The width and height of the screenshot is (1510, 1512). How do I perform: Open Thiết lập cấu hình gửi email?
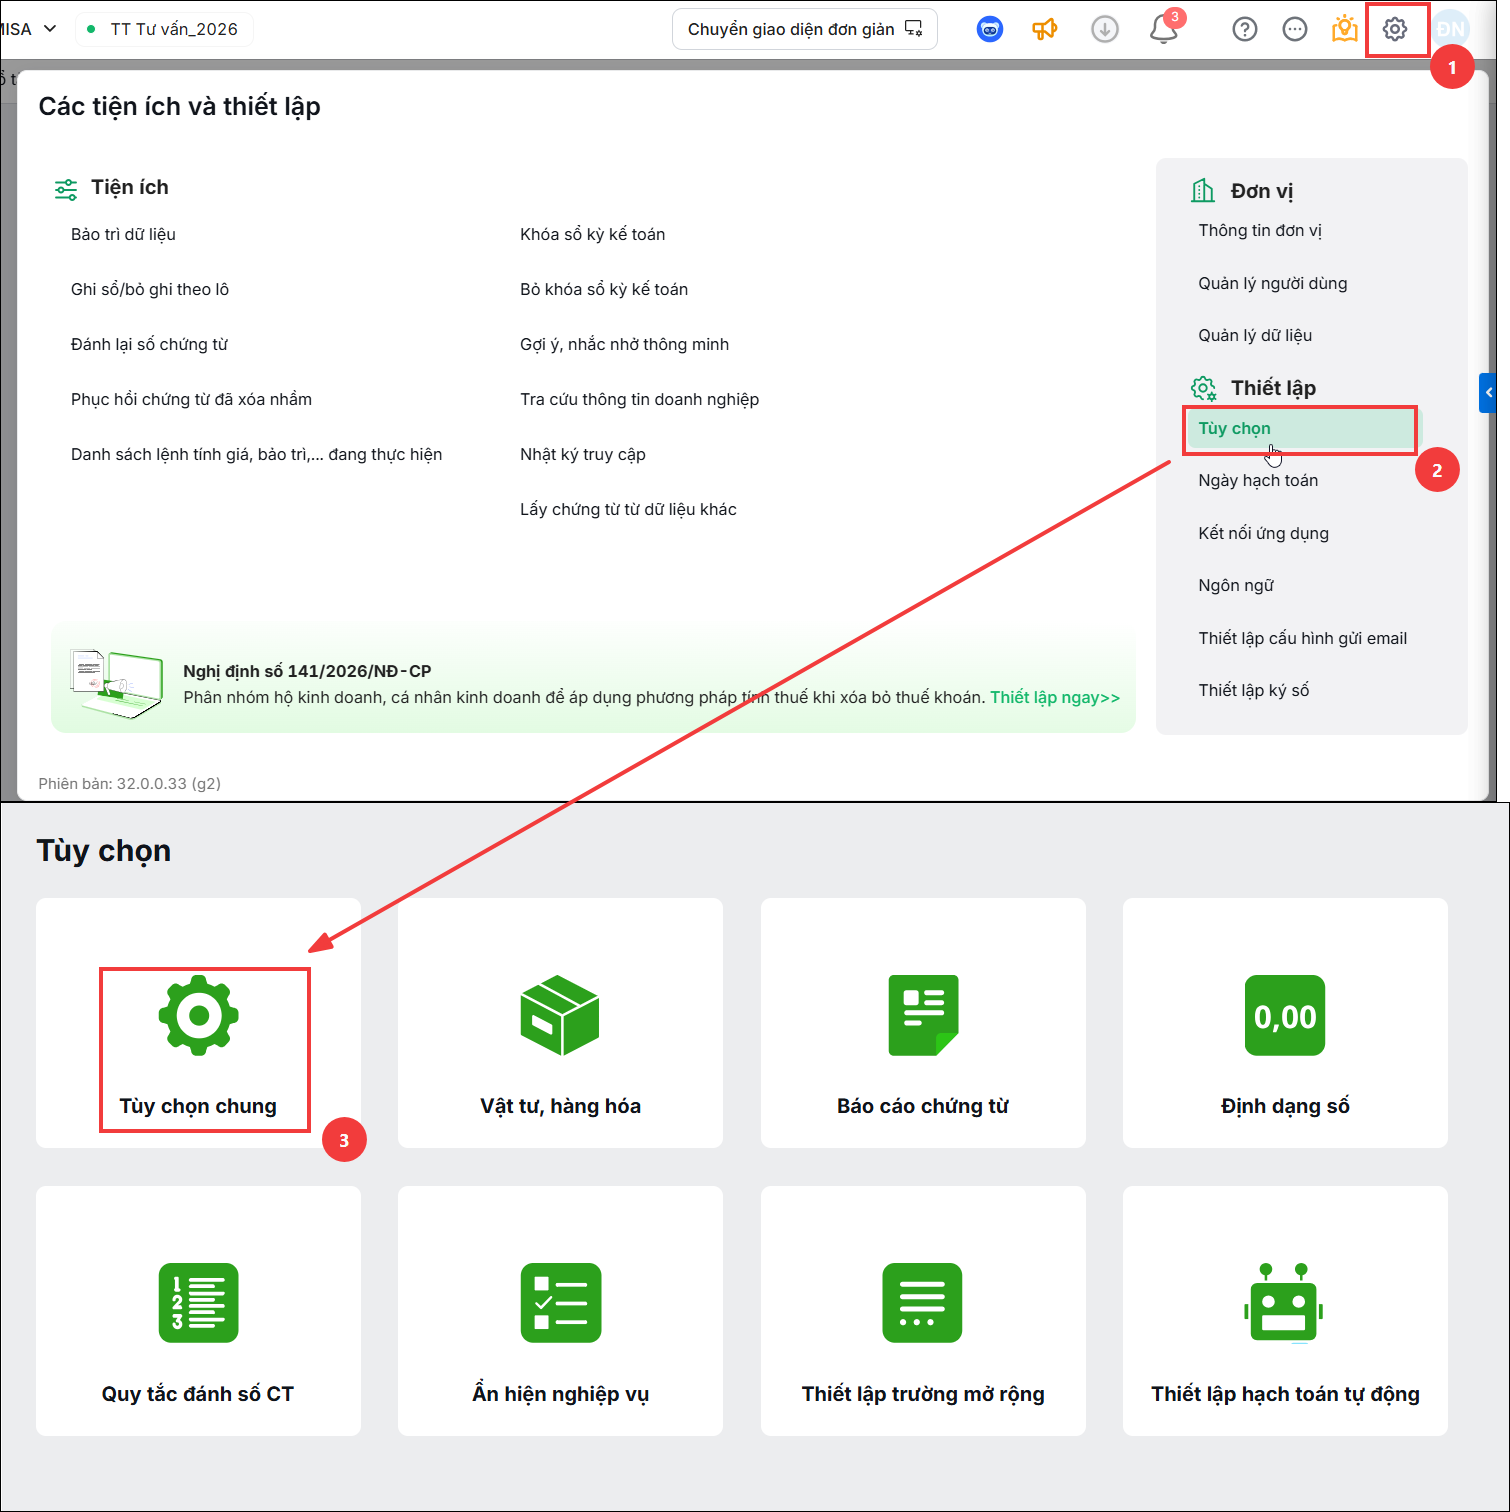coord(1302,638)
